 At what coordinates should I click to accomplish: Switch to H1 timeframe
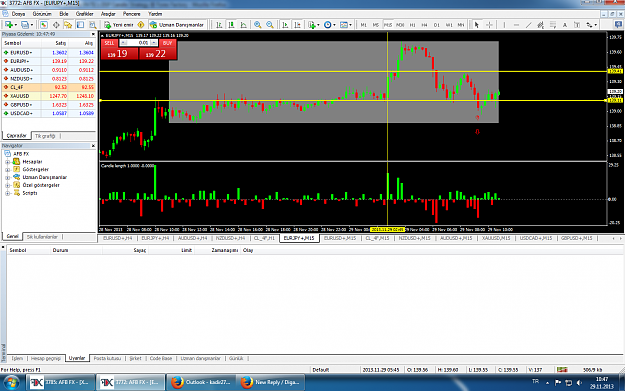pos(413,25)
